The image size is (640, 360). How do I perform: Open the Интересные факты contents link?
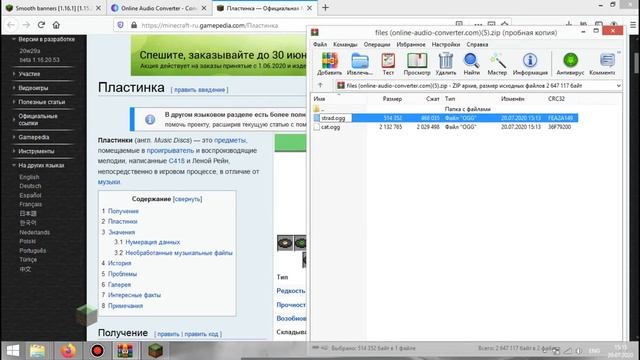(134, 295)
